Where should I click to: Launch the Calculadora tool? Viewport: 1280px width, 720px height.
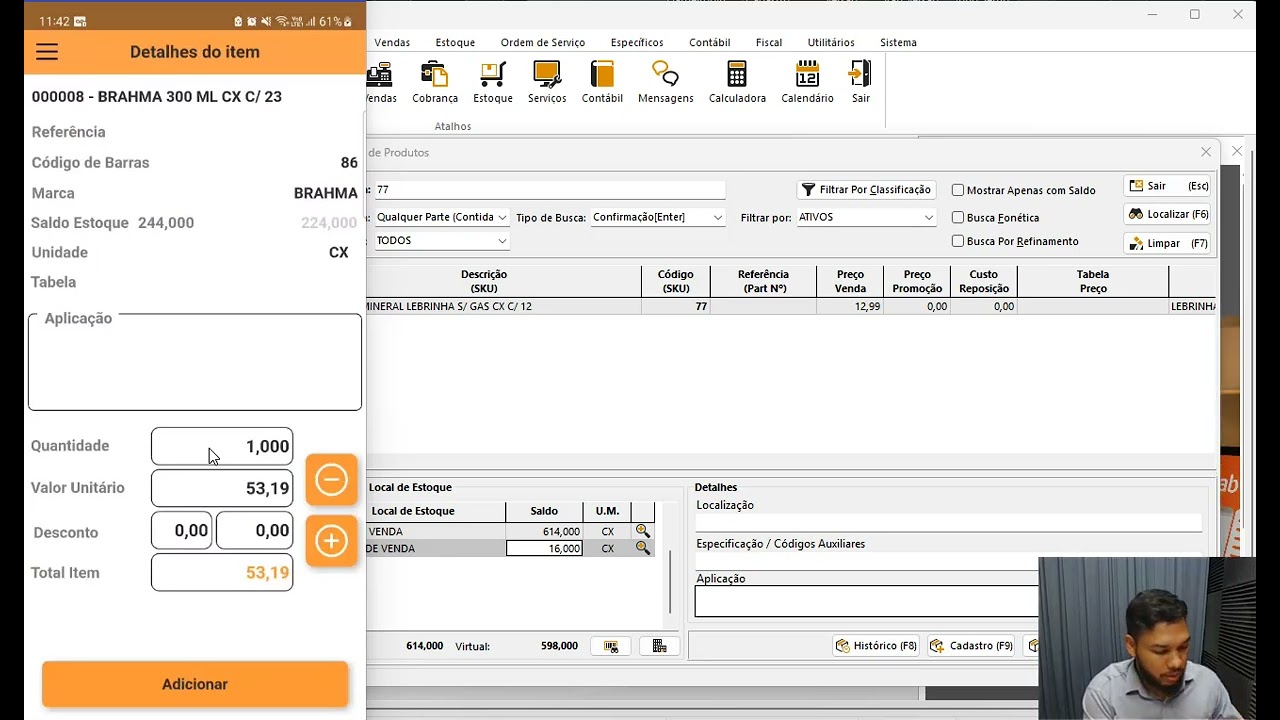tap(737, 82)
